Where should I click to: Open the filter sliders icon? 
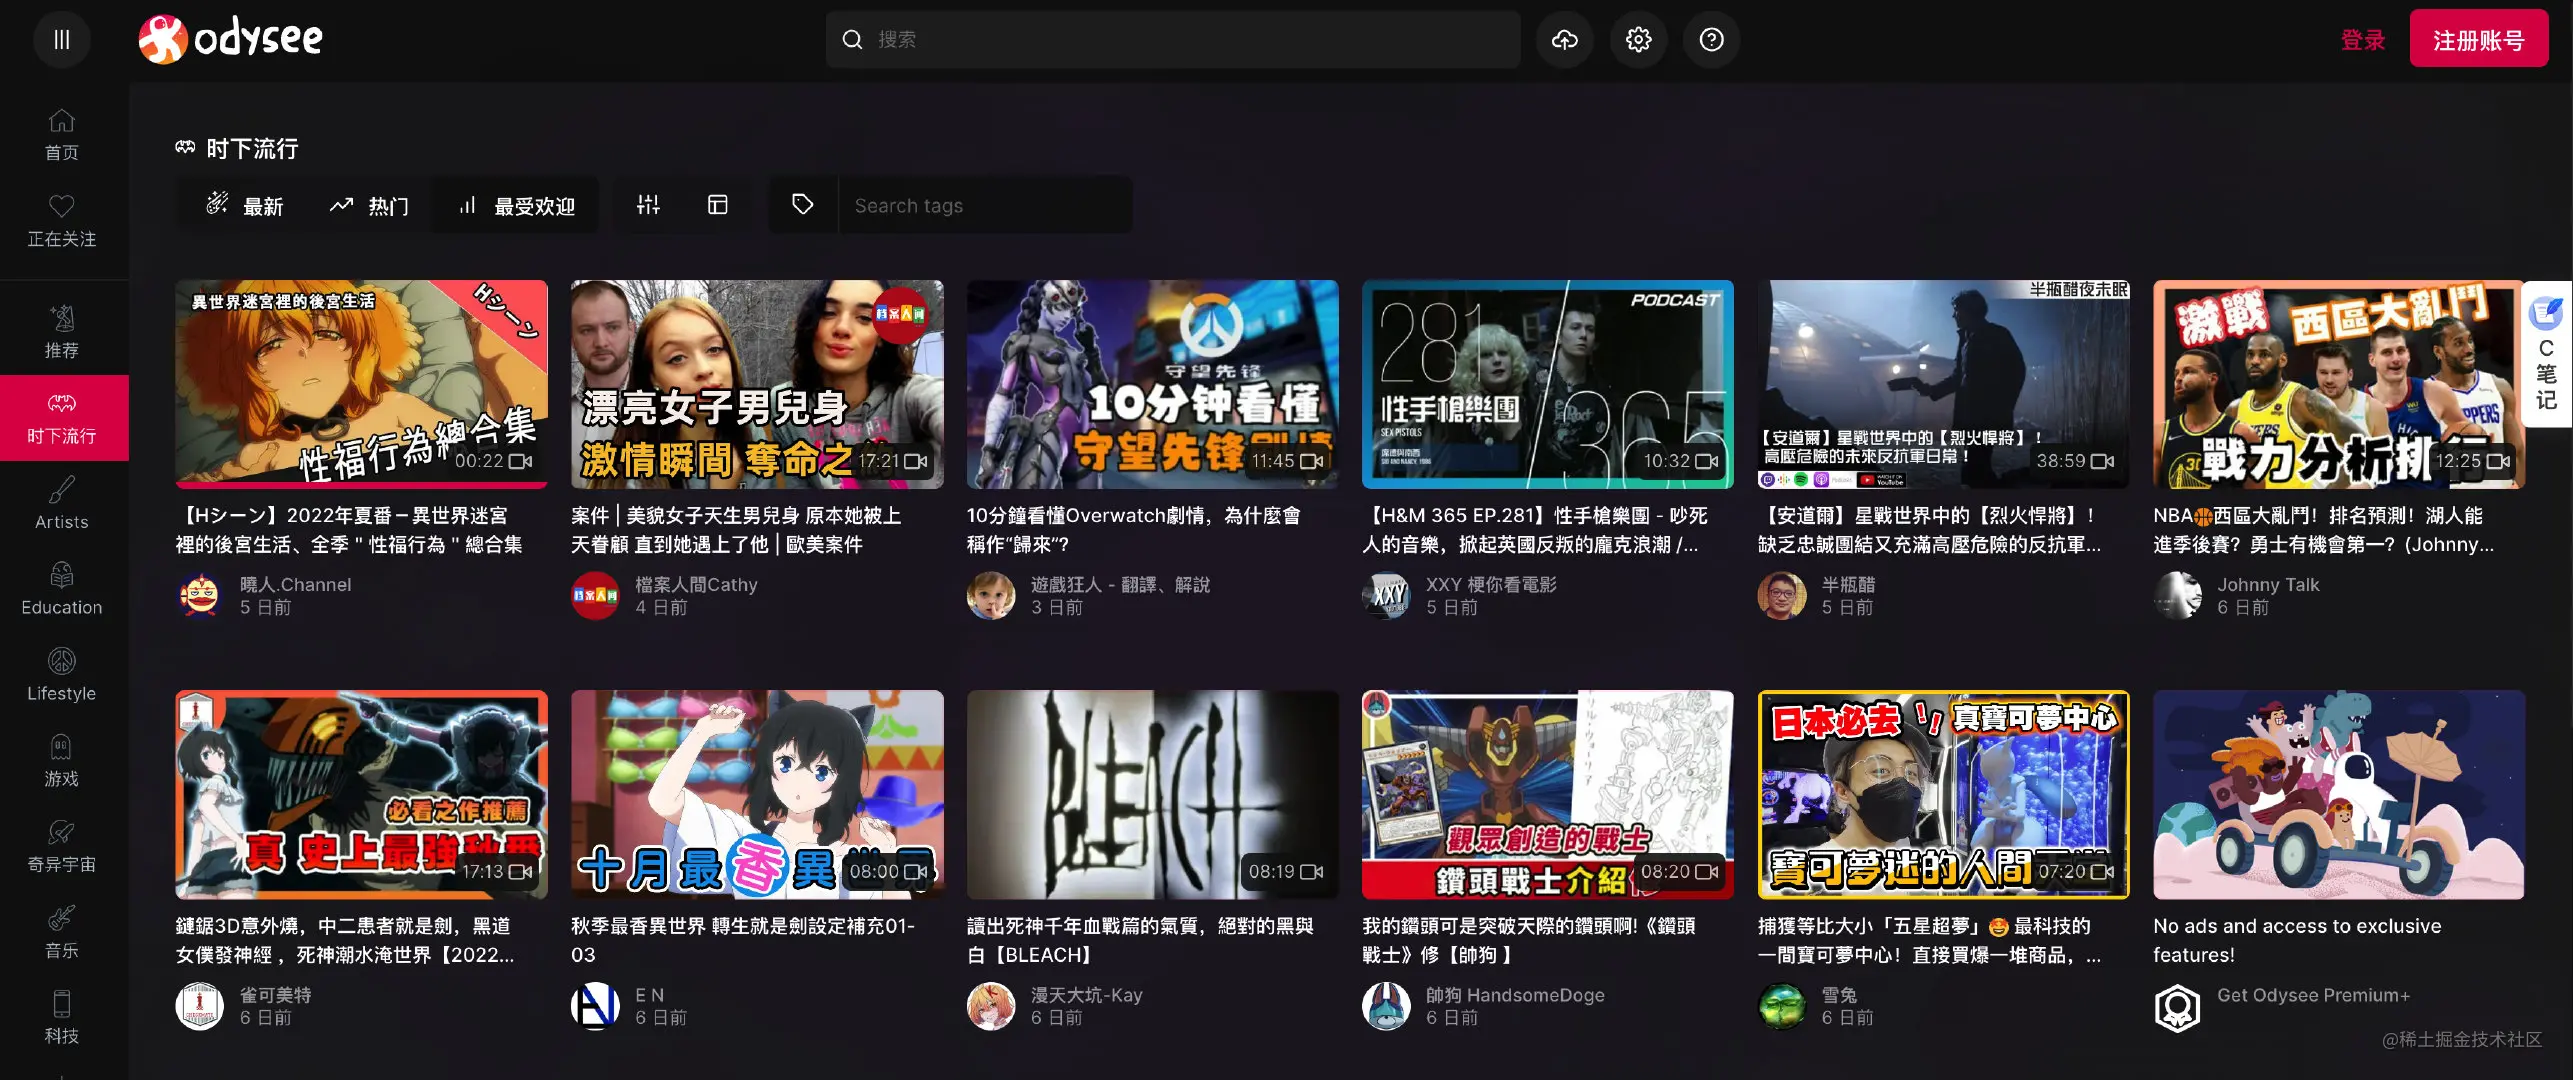coord(648,205)
